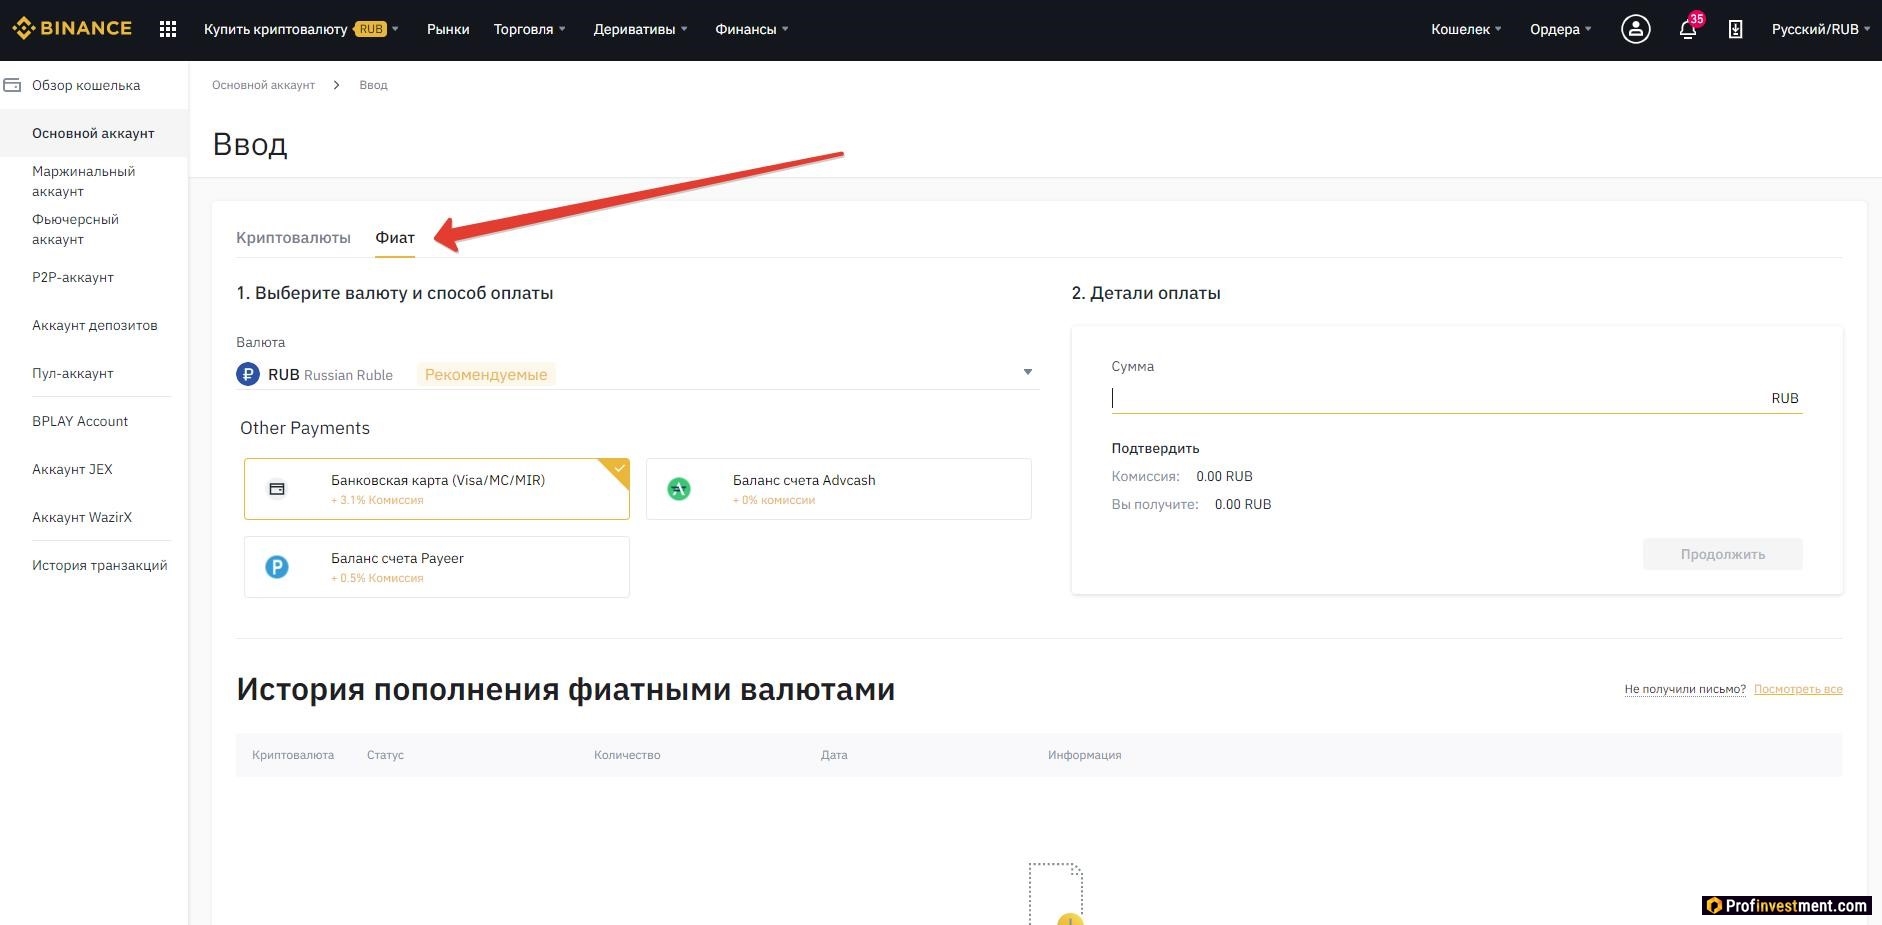Click the Payeer logo icon
The width and height of the screenshot is (1882, 925).
click(277, 567)
